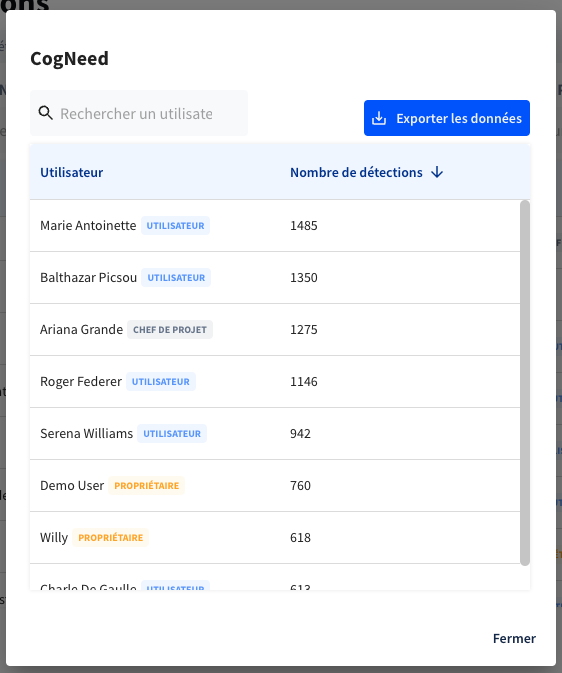Focus the Rechercher un utilisateur field

click(139, 113)
